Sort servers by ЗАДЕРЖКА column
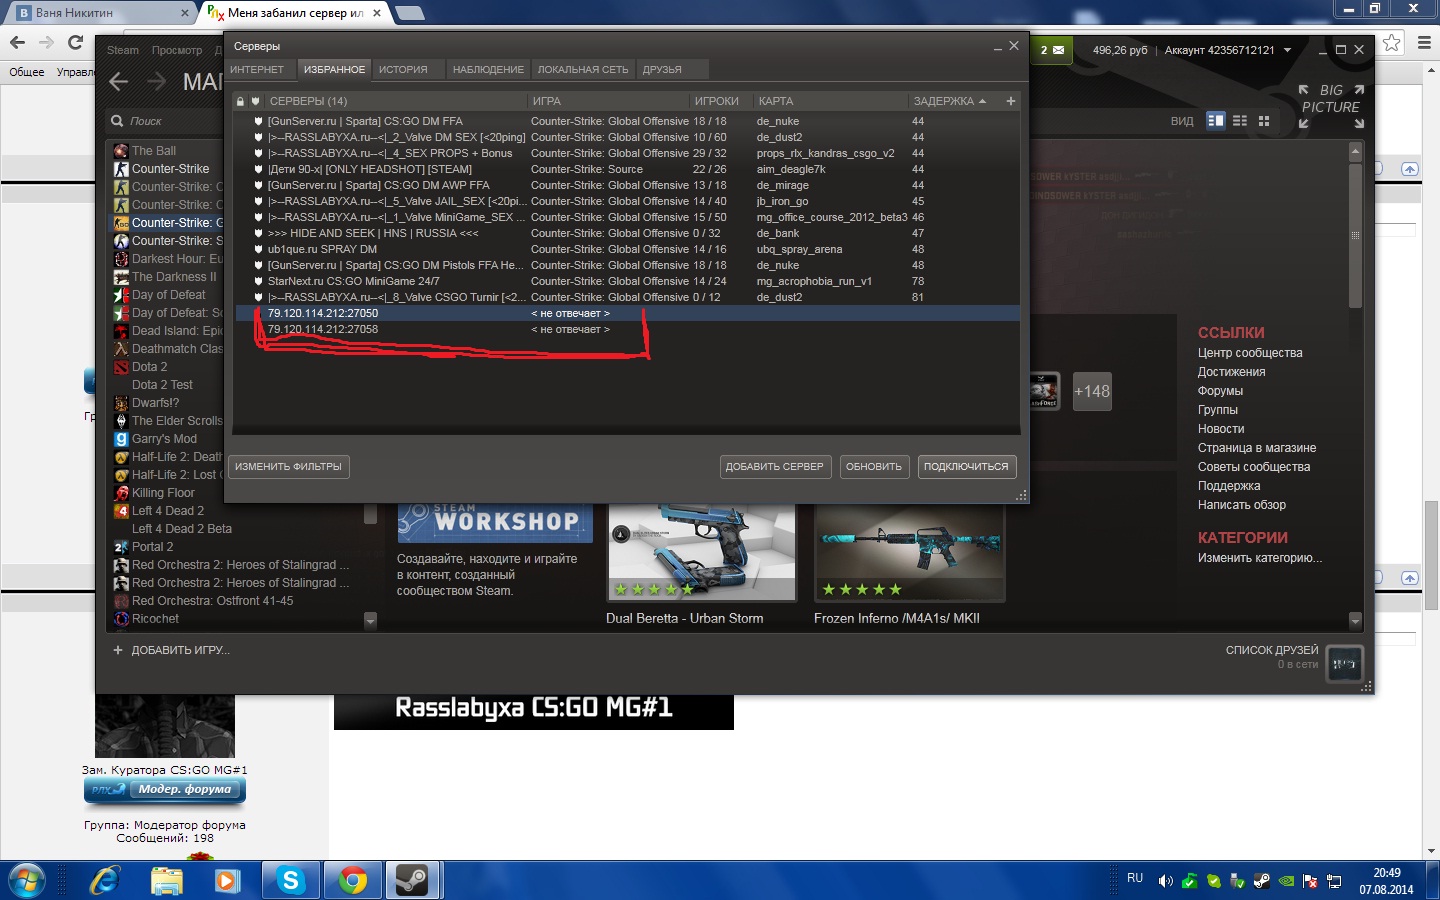The width and height of the screenshot is (1440, 900). pos(950,101)
